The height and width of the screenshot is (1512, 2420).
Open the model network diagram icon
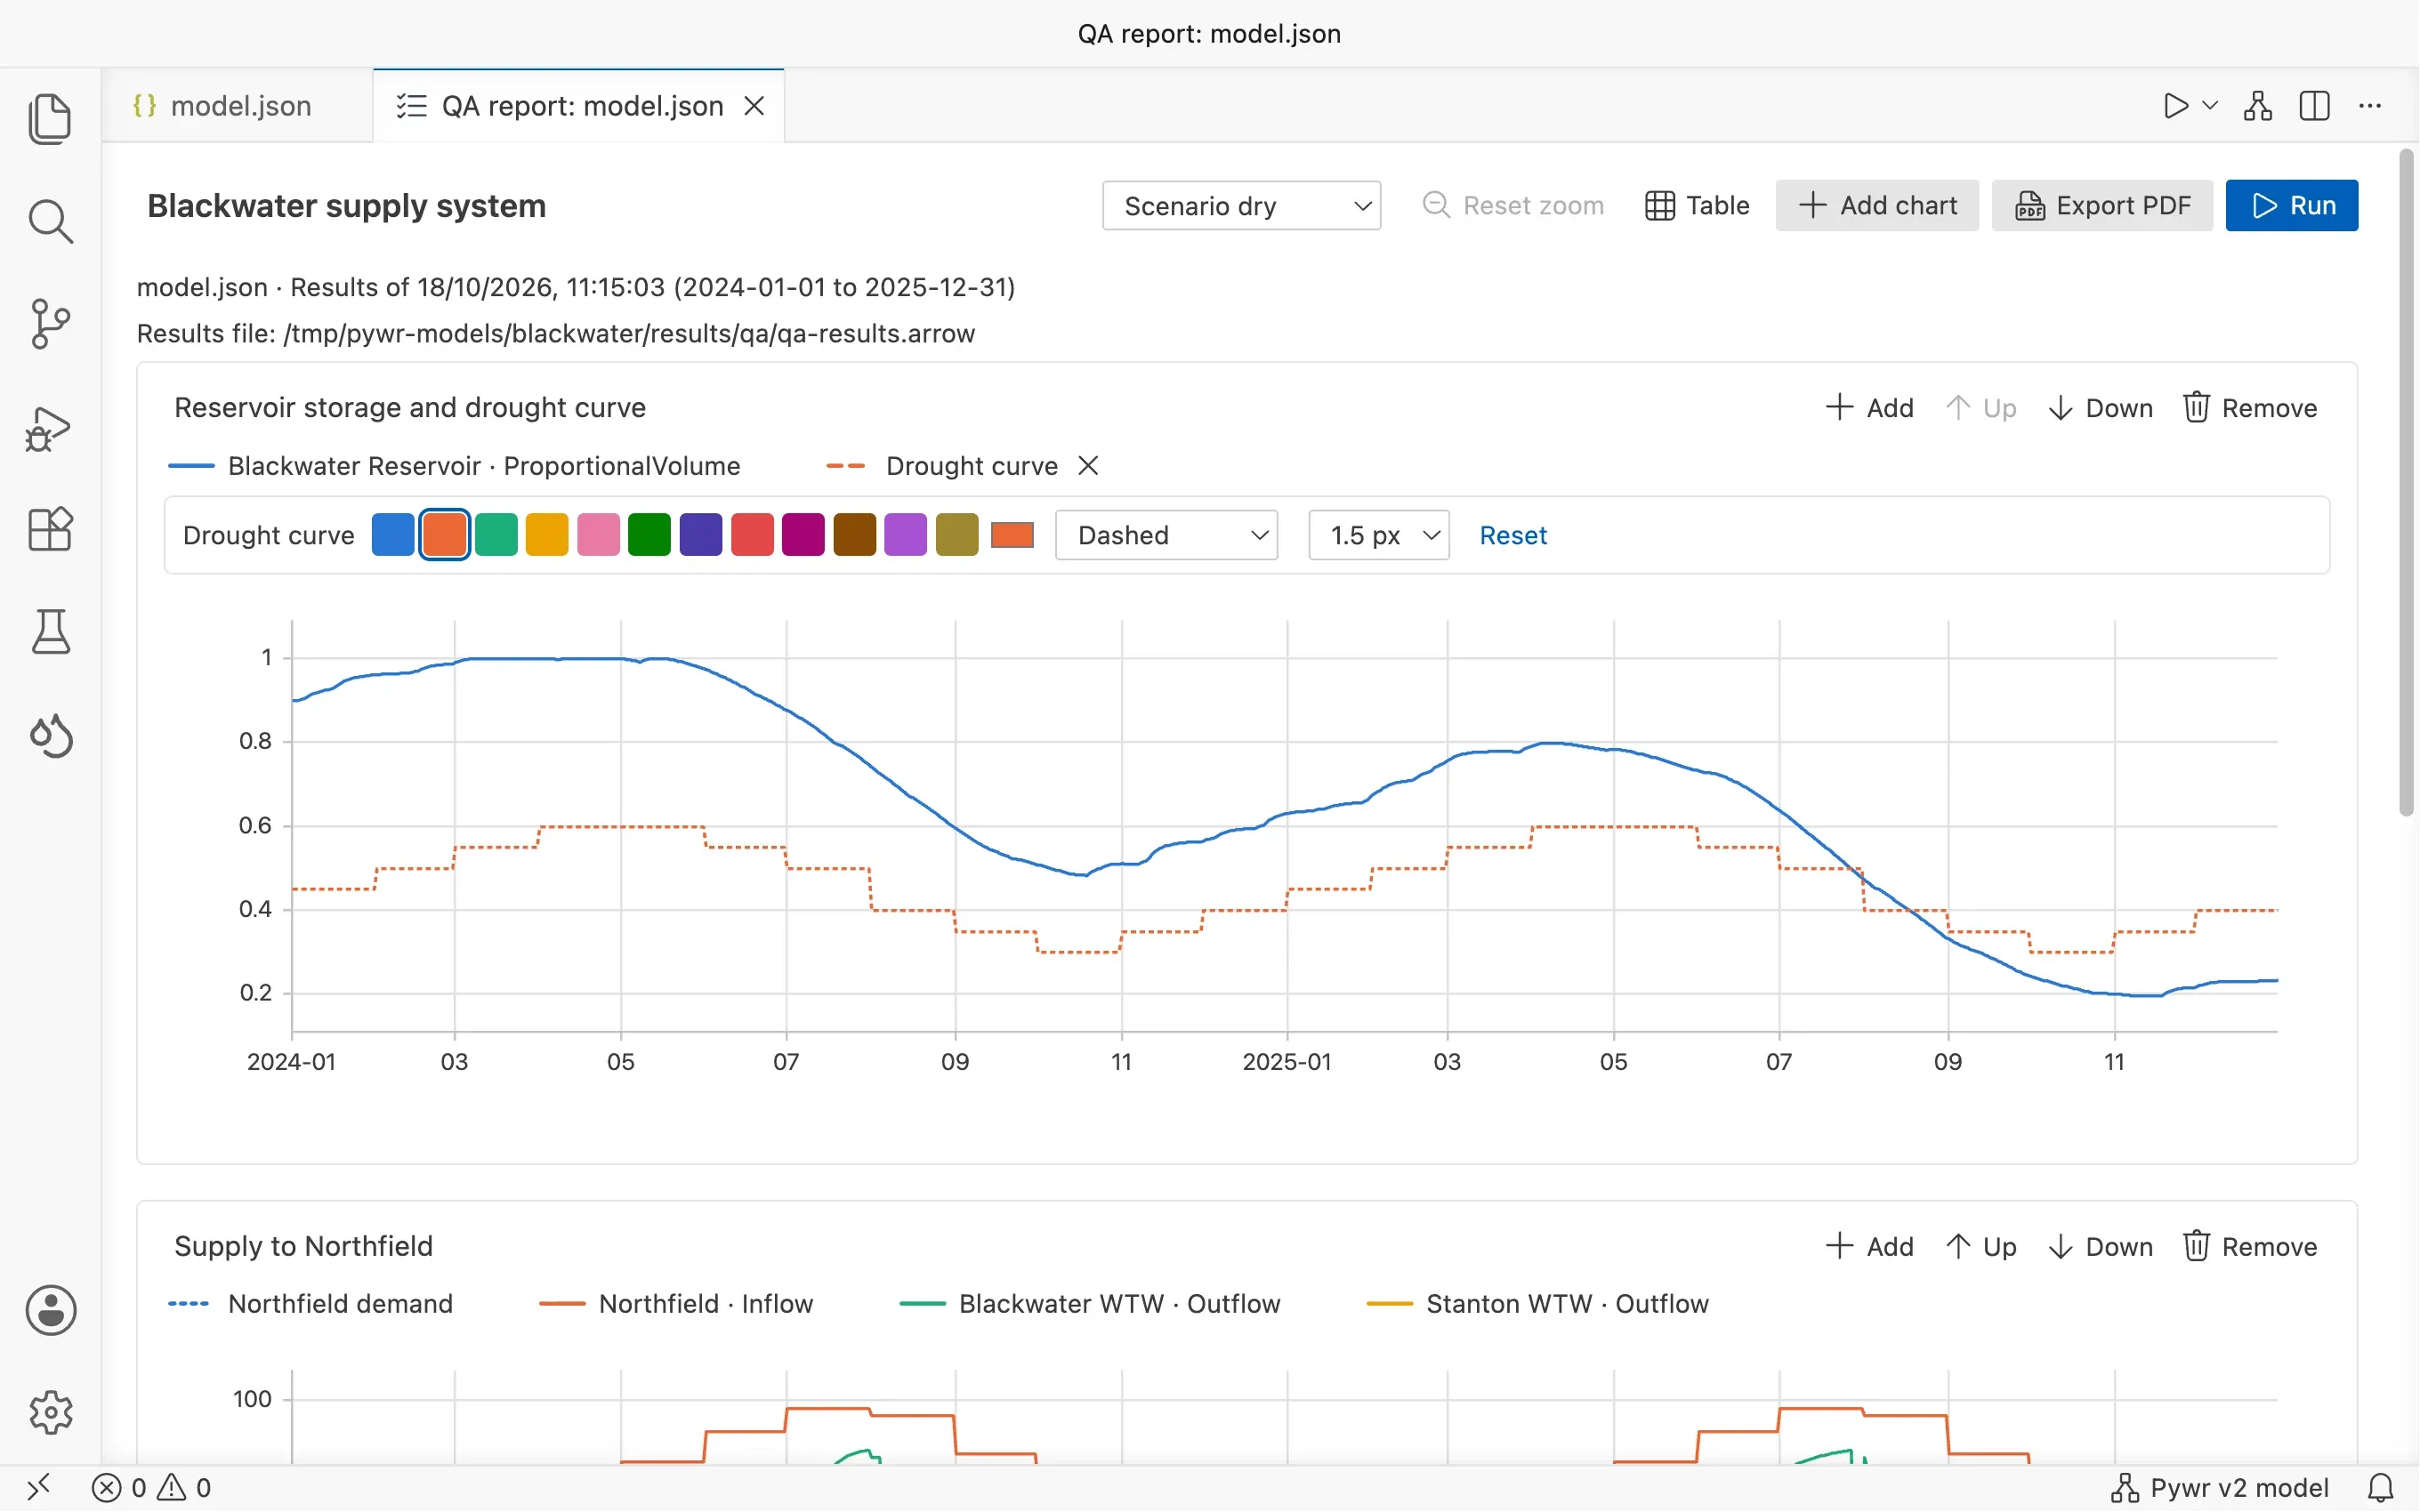point(2257,106)
